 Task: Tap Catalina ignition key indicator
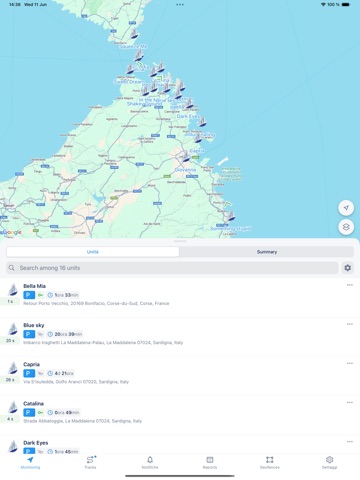(40, 412)
